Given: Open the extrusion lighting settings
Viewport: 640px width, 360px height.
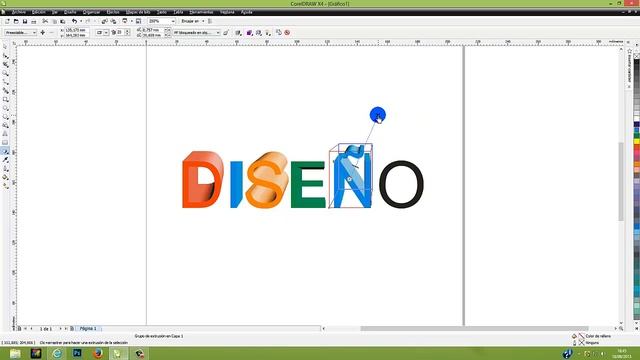Looking at the screenshot, I should [268, 33].
